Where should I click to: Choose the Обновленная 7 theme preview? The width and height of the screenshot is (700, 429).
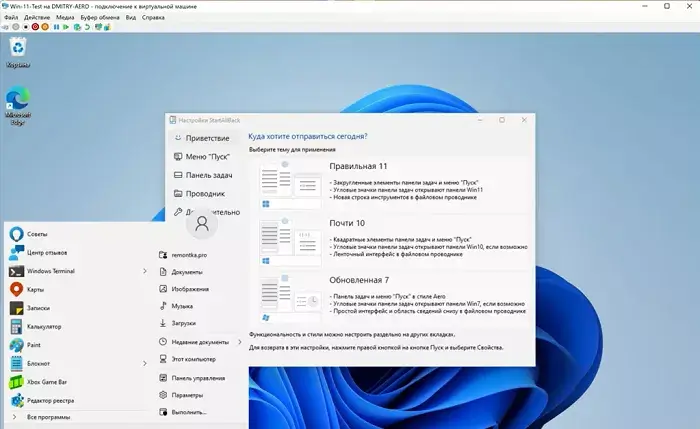[289, 299]
